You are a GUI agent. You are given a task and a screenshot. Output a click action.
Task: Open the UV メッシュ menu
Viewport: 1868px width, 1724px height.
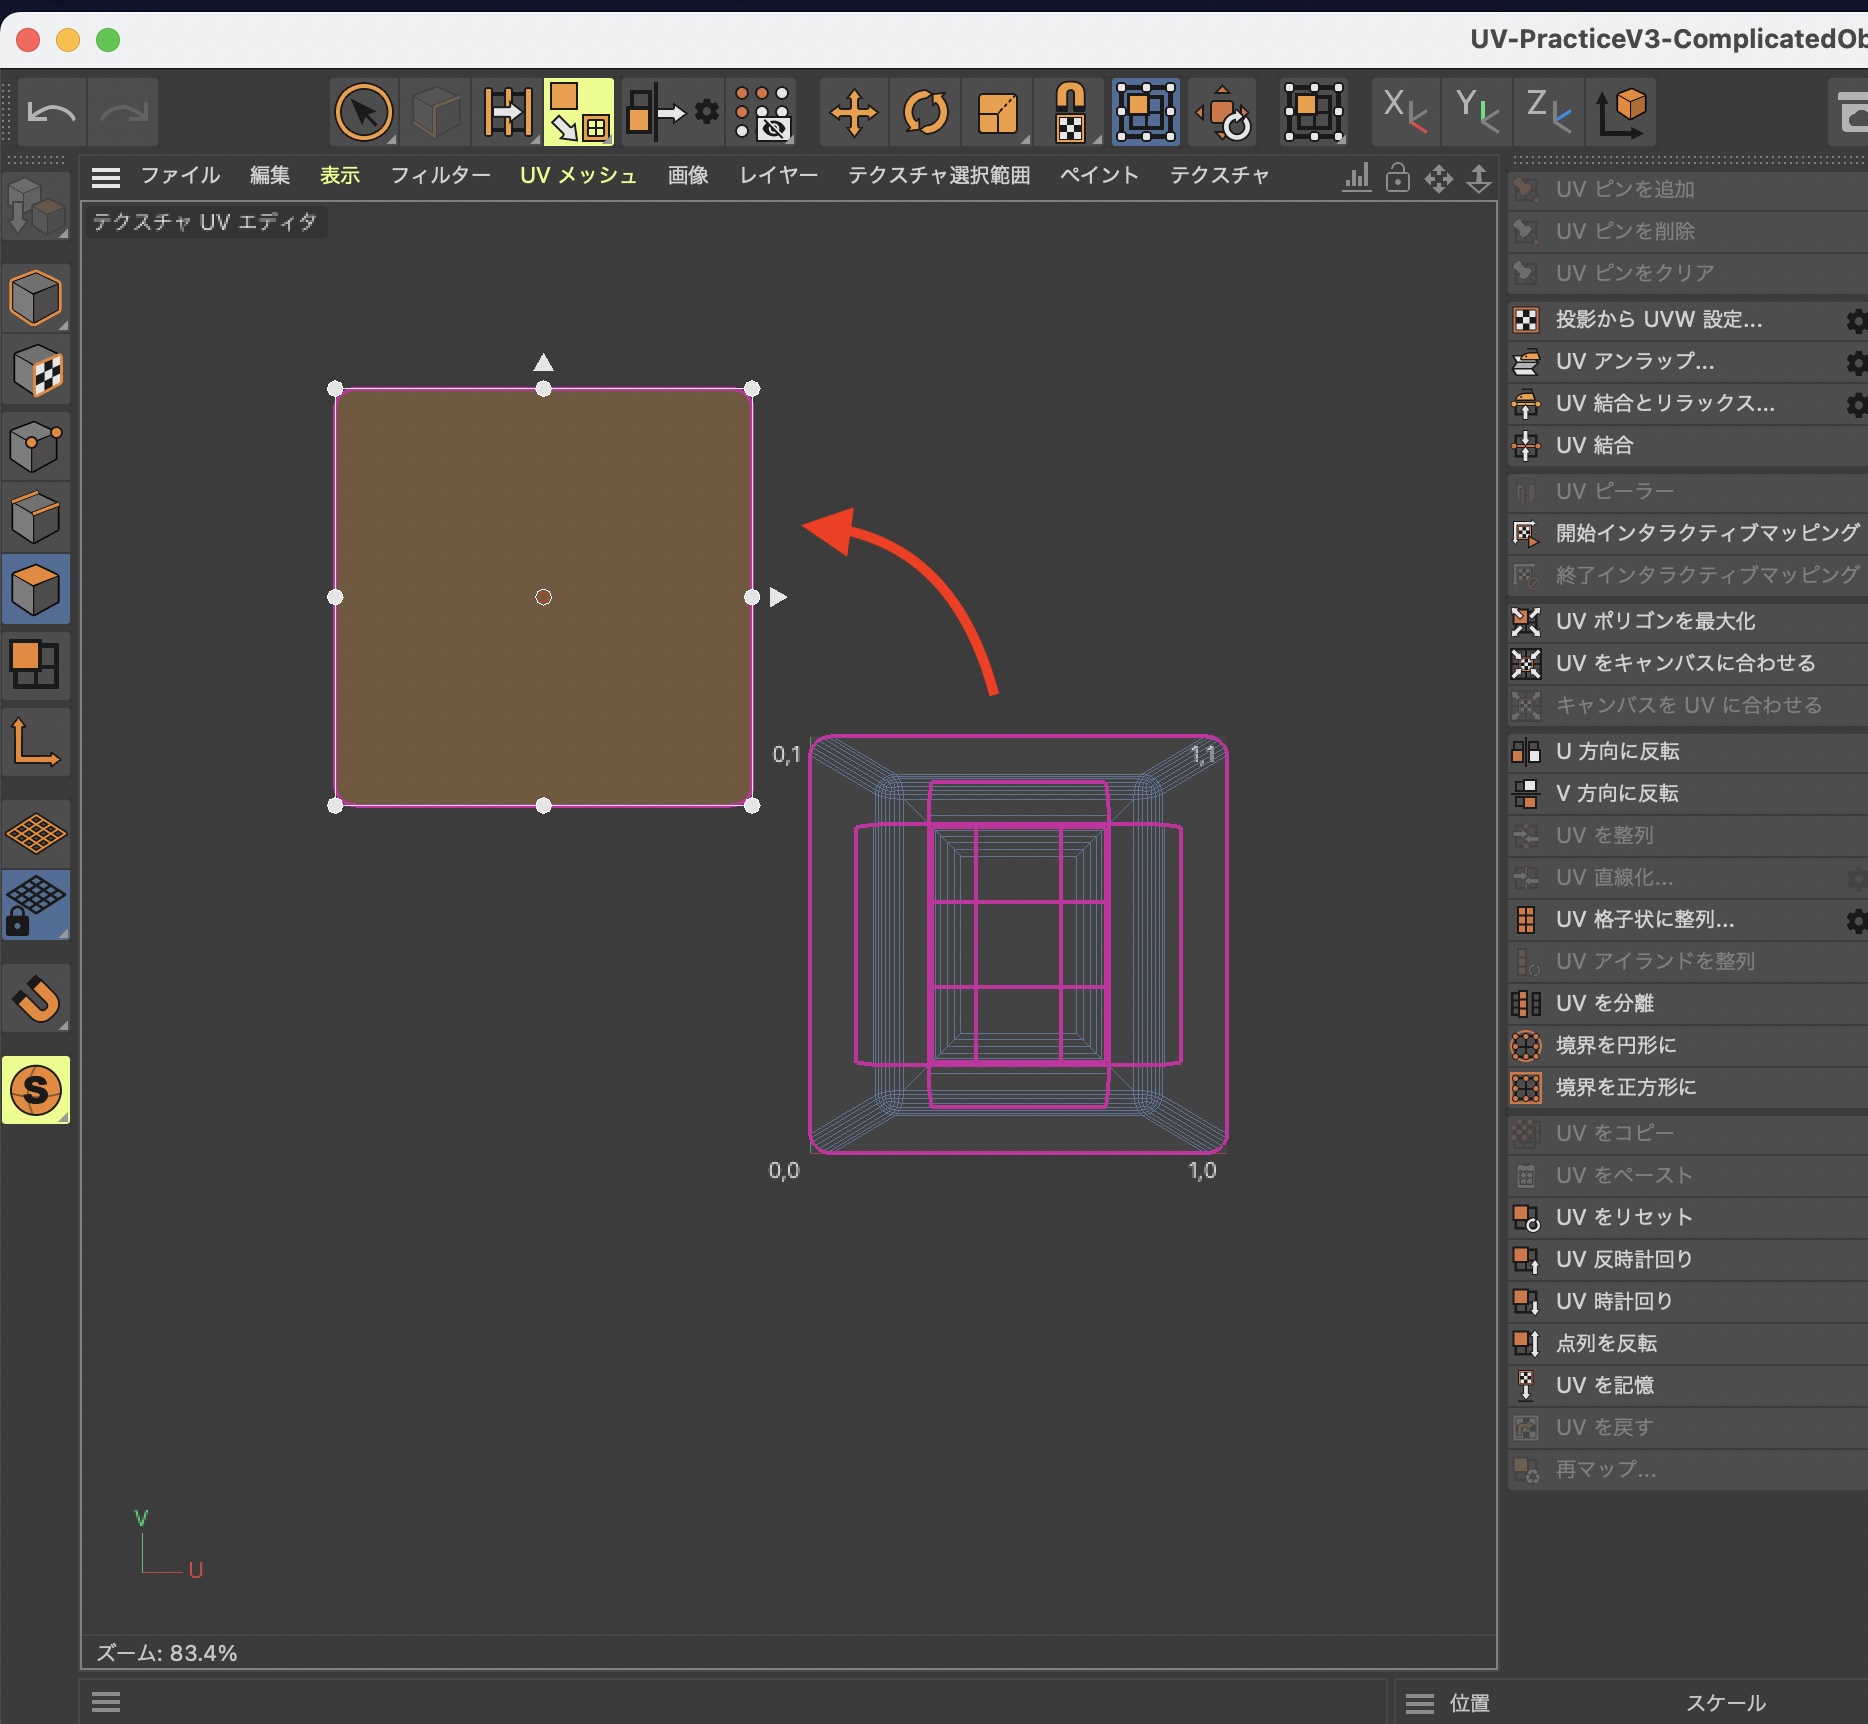(x=578, y=176)
